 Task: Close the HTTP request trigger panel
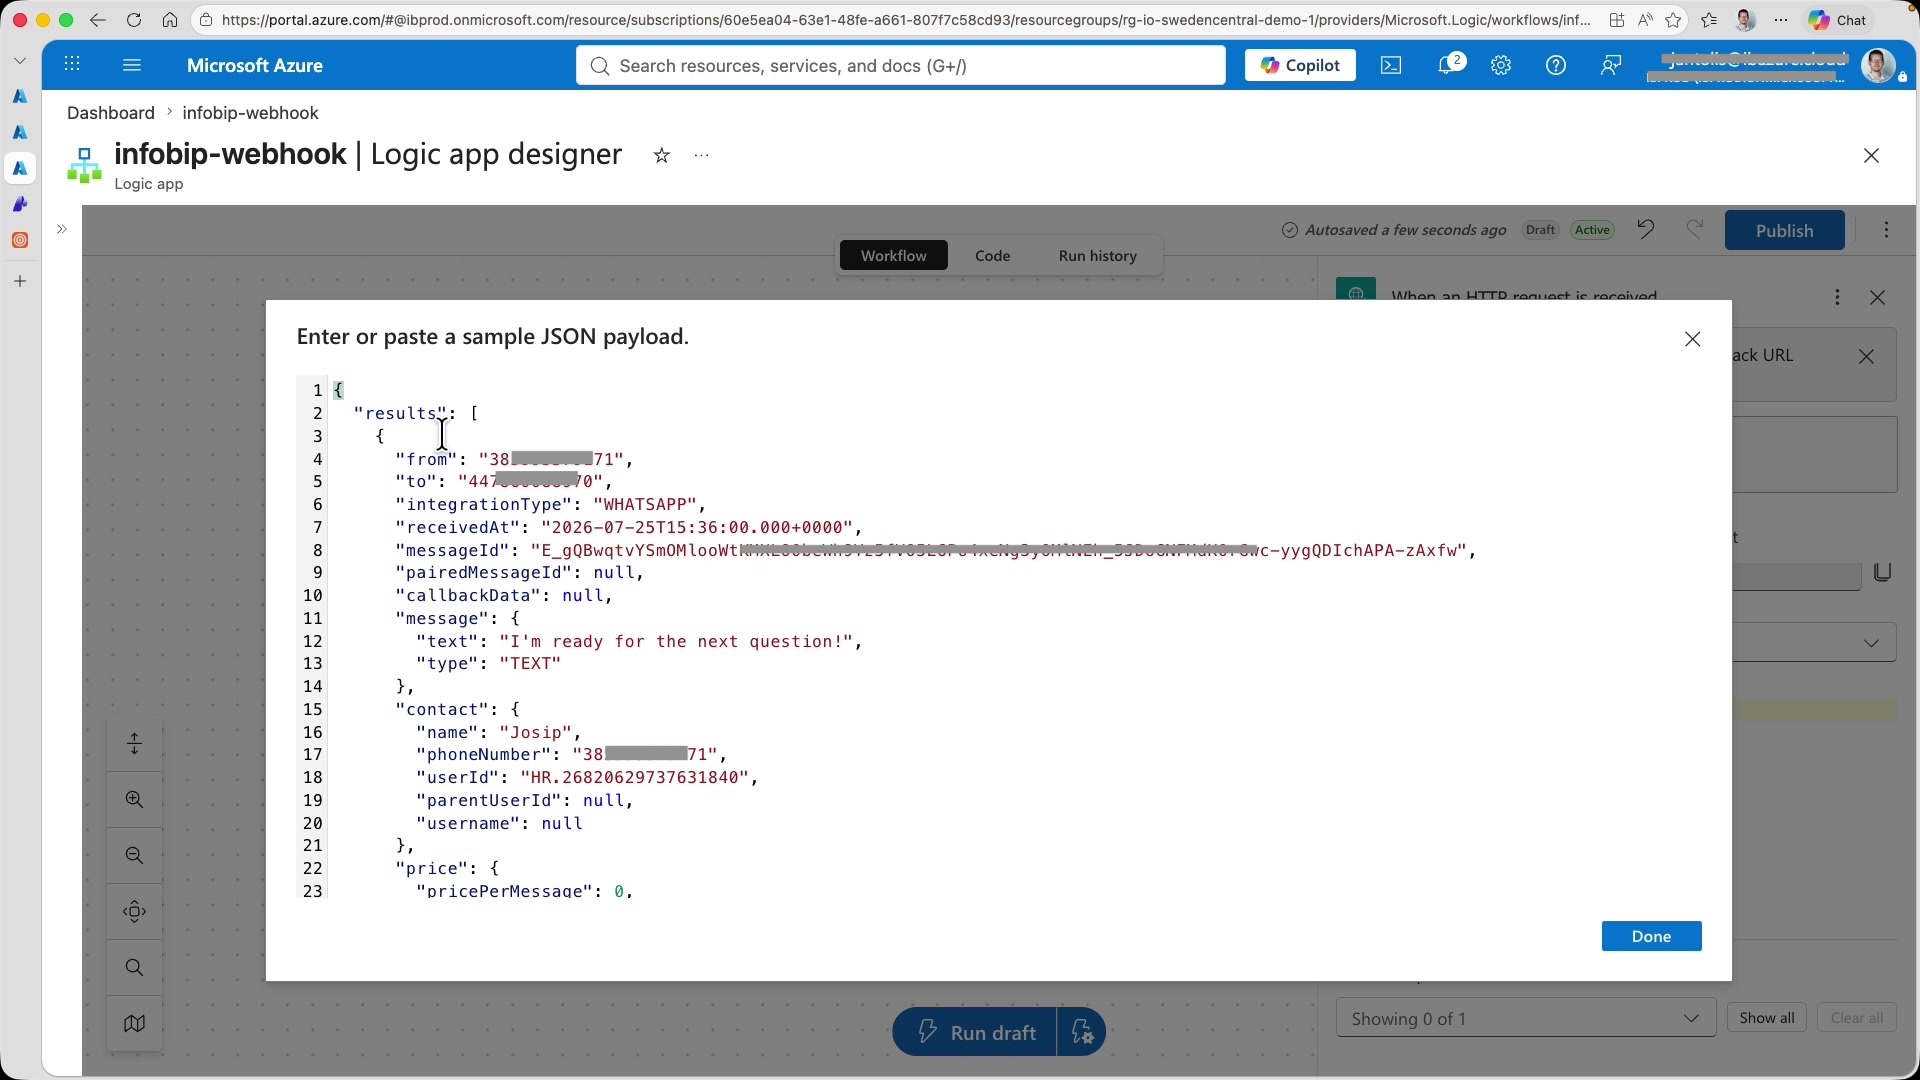[x=1877, y=297]
